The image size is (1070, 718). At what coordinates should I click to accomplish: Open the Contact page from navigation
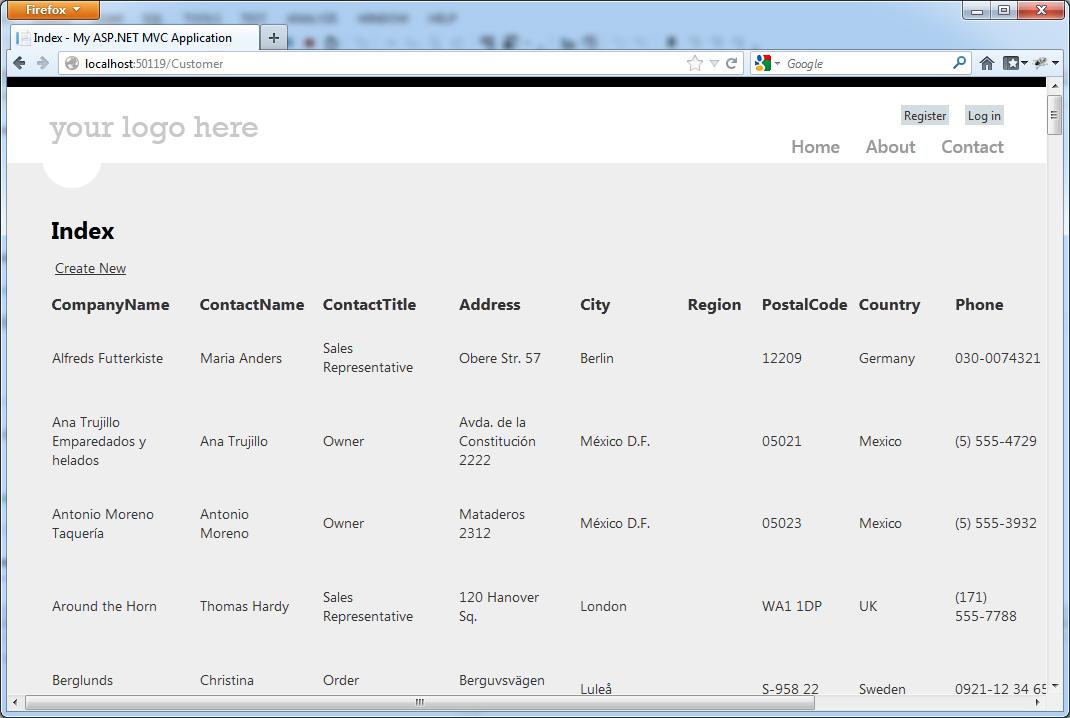972,147
